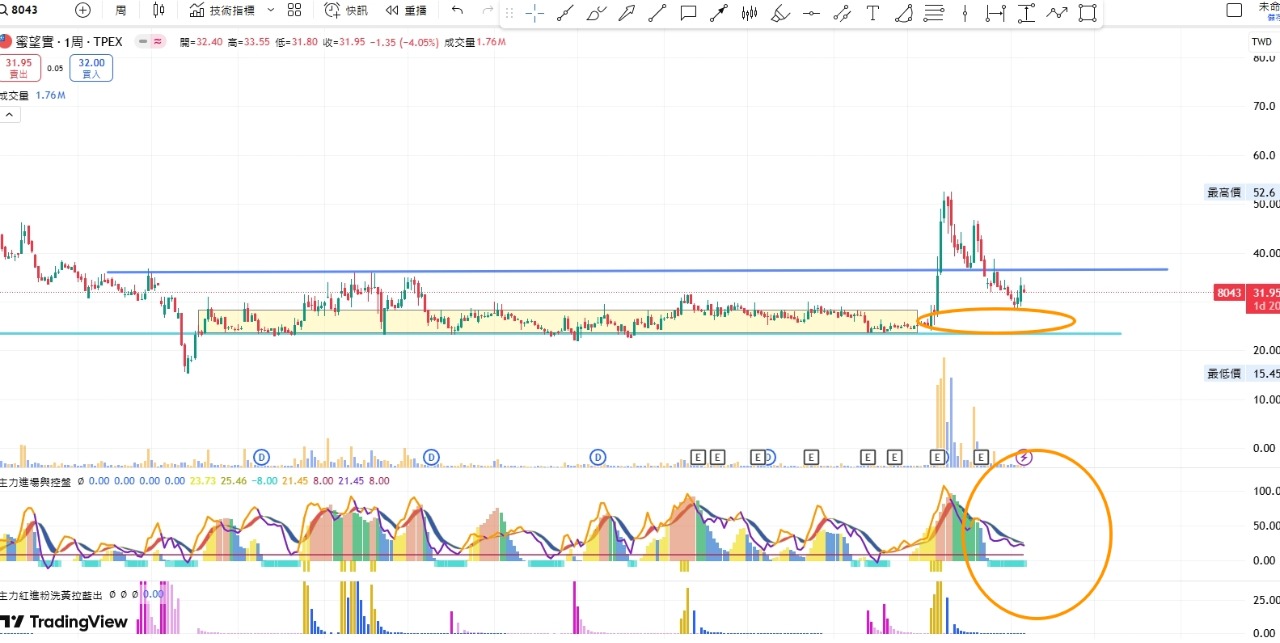Select the callout comment tool
Screen dimensions: 1280x643
(688, 13)
